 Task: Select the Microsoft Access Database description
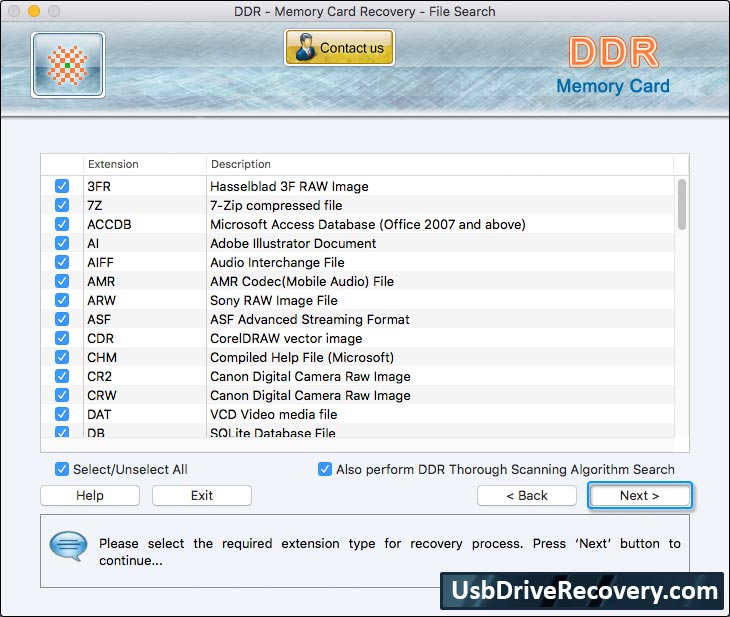pyautogui.click(x=368, y=224)
